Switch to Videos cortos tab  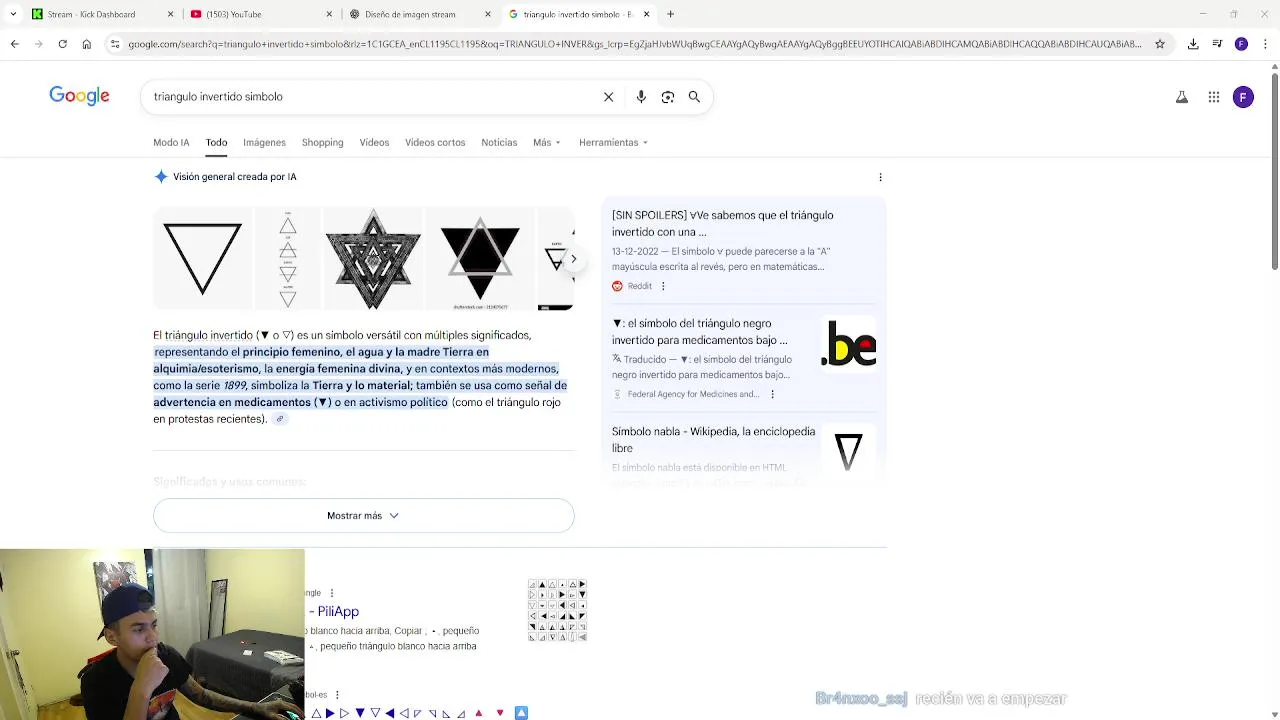[435, 142]
